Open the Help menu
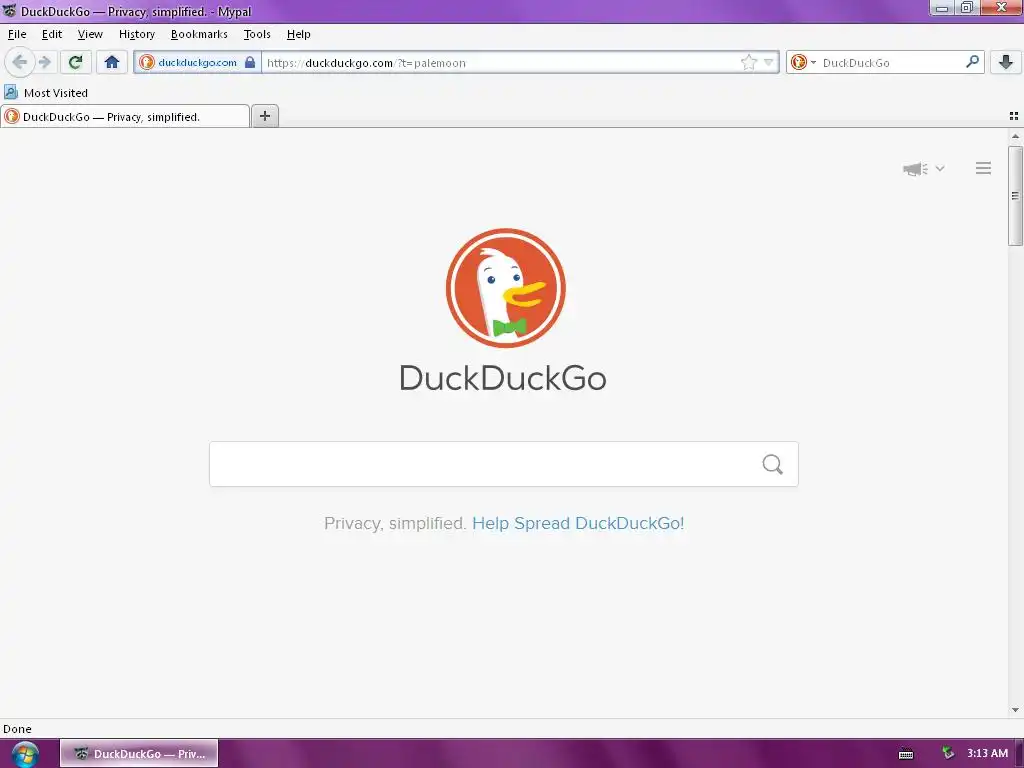The height and width of the screenshot is (768, 1024). click(298, 34)
